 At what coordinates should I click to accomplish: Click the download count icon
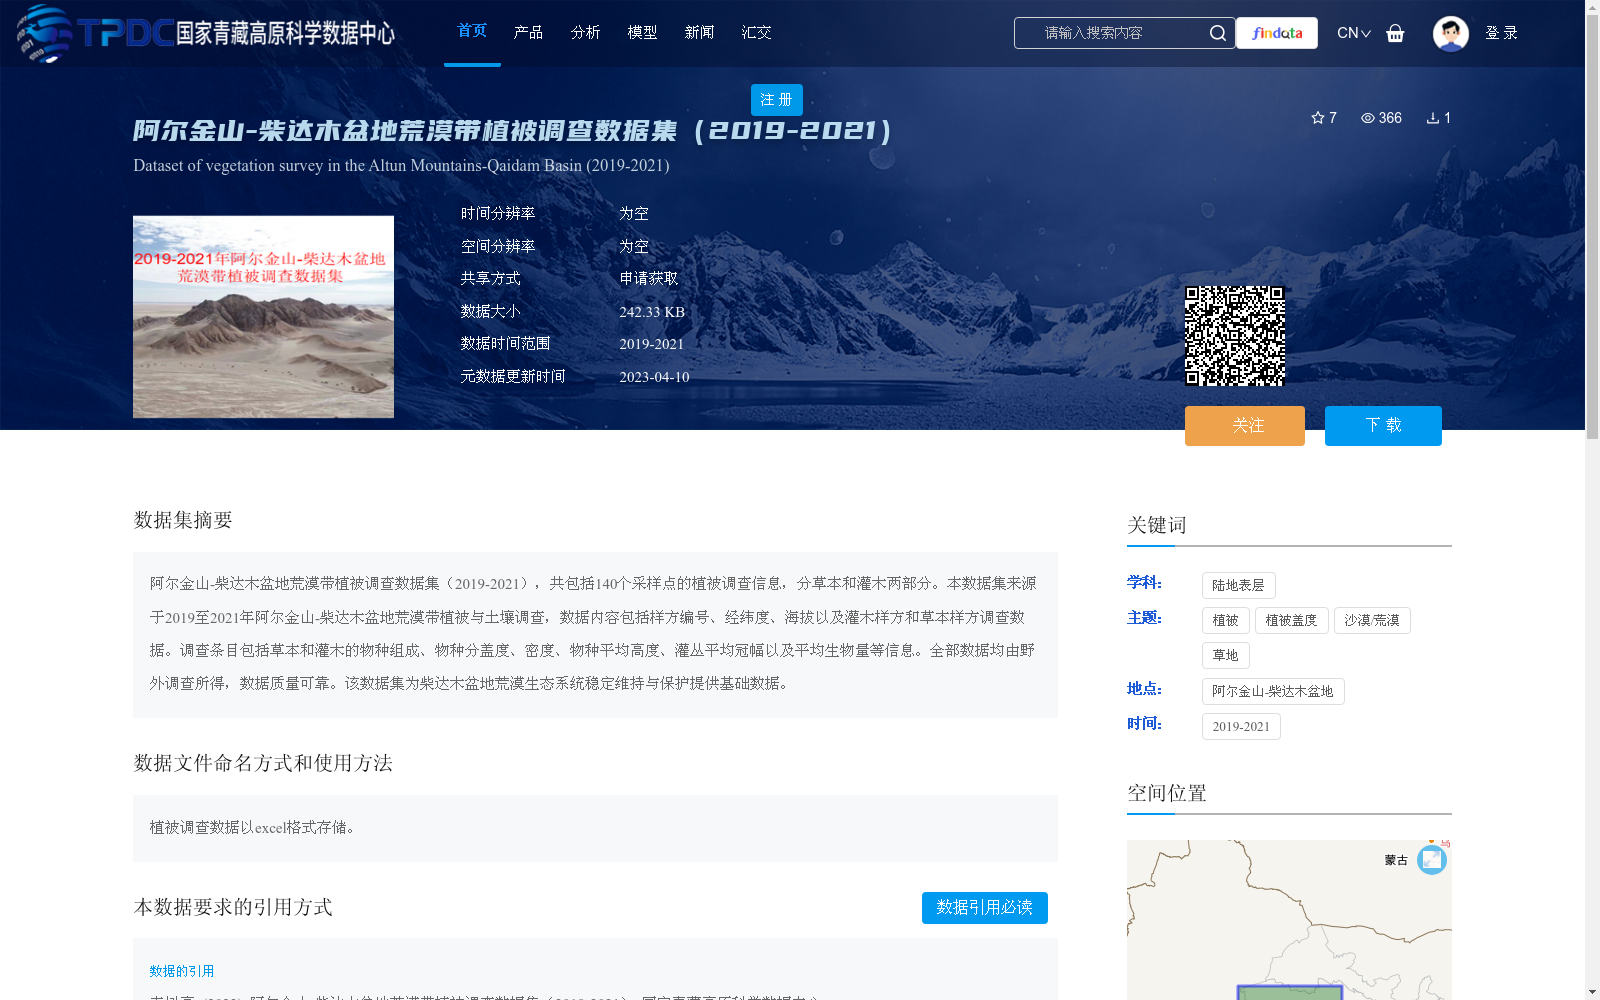click(x=1433, y=118)
